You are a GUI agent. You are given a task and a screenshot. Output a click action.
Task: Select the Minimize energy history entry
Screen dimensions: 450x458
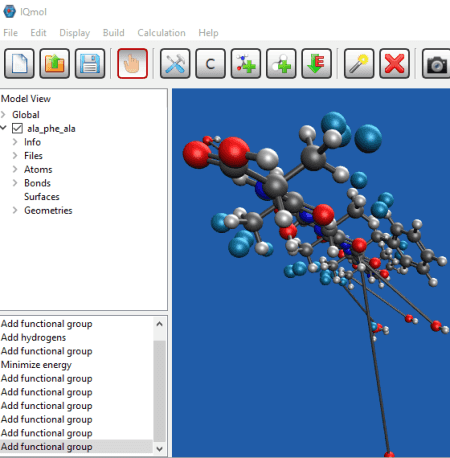click(x=36, y=365)
